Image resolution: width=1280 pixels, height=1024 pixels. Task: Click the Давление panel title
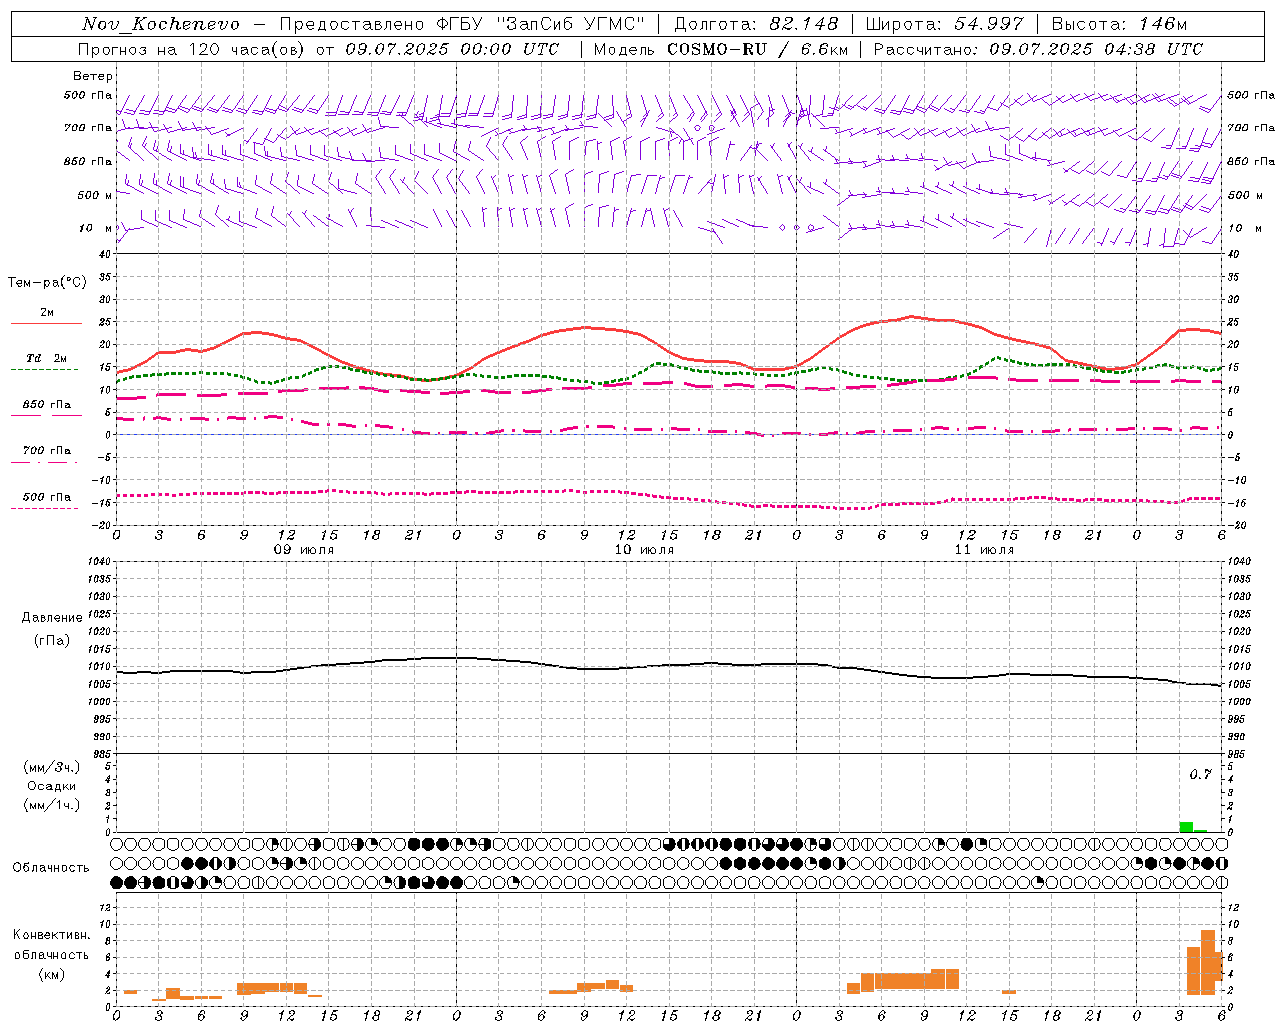pyautogui.click(x=52, y=618)
